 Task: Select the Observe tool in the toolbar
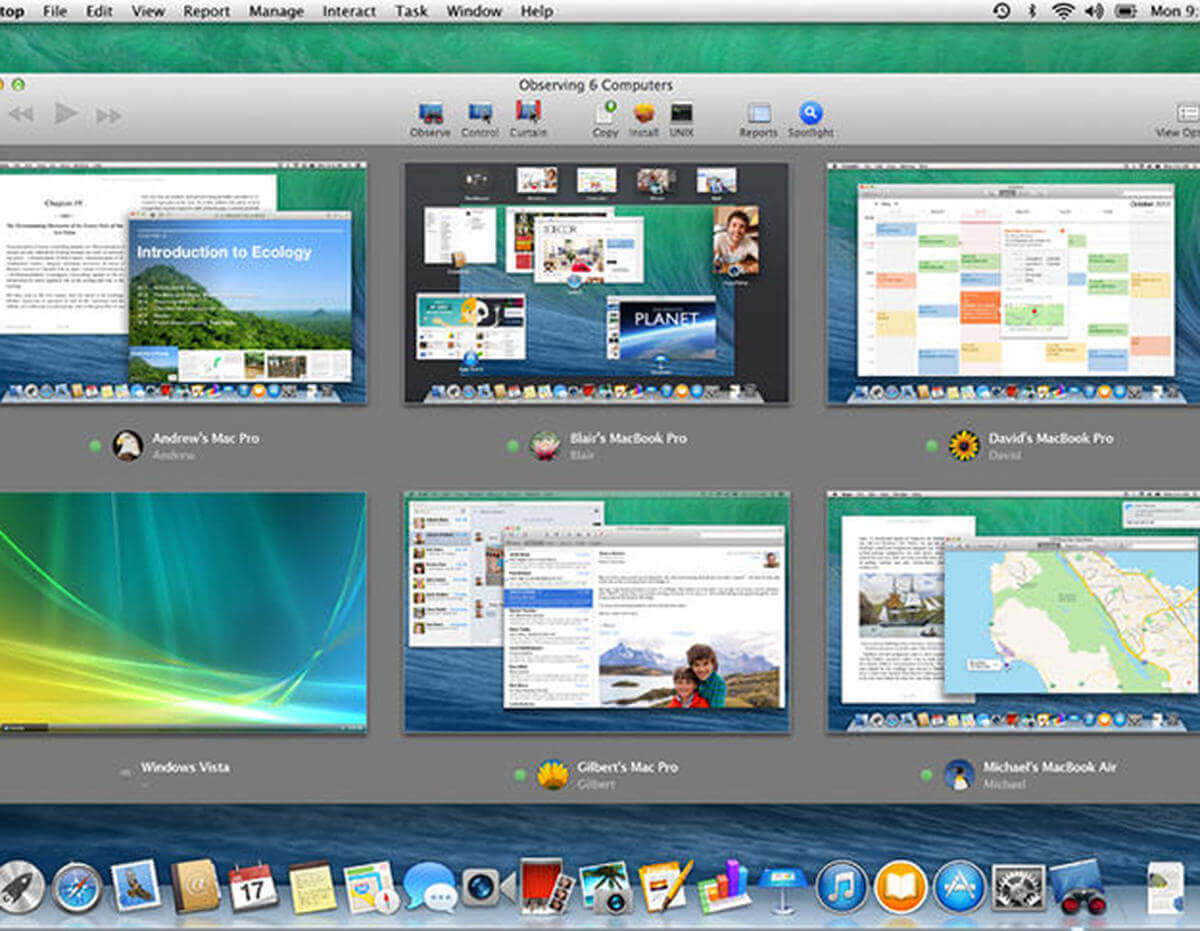point(430,113)
